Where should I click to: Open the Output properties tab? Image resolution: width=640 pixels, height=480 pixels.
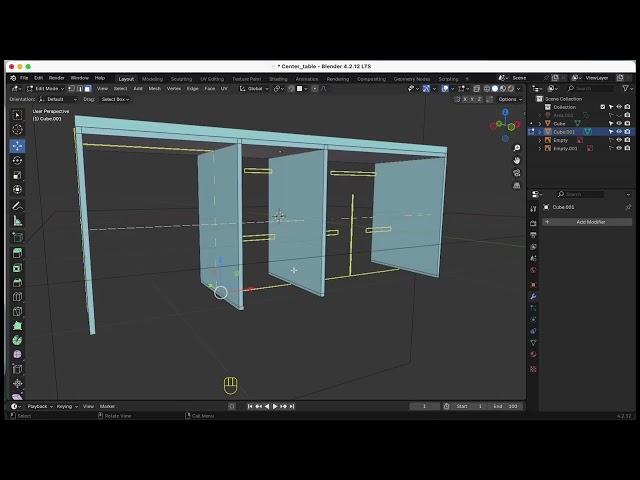tap(533, 235)
